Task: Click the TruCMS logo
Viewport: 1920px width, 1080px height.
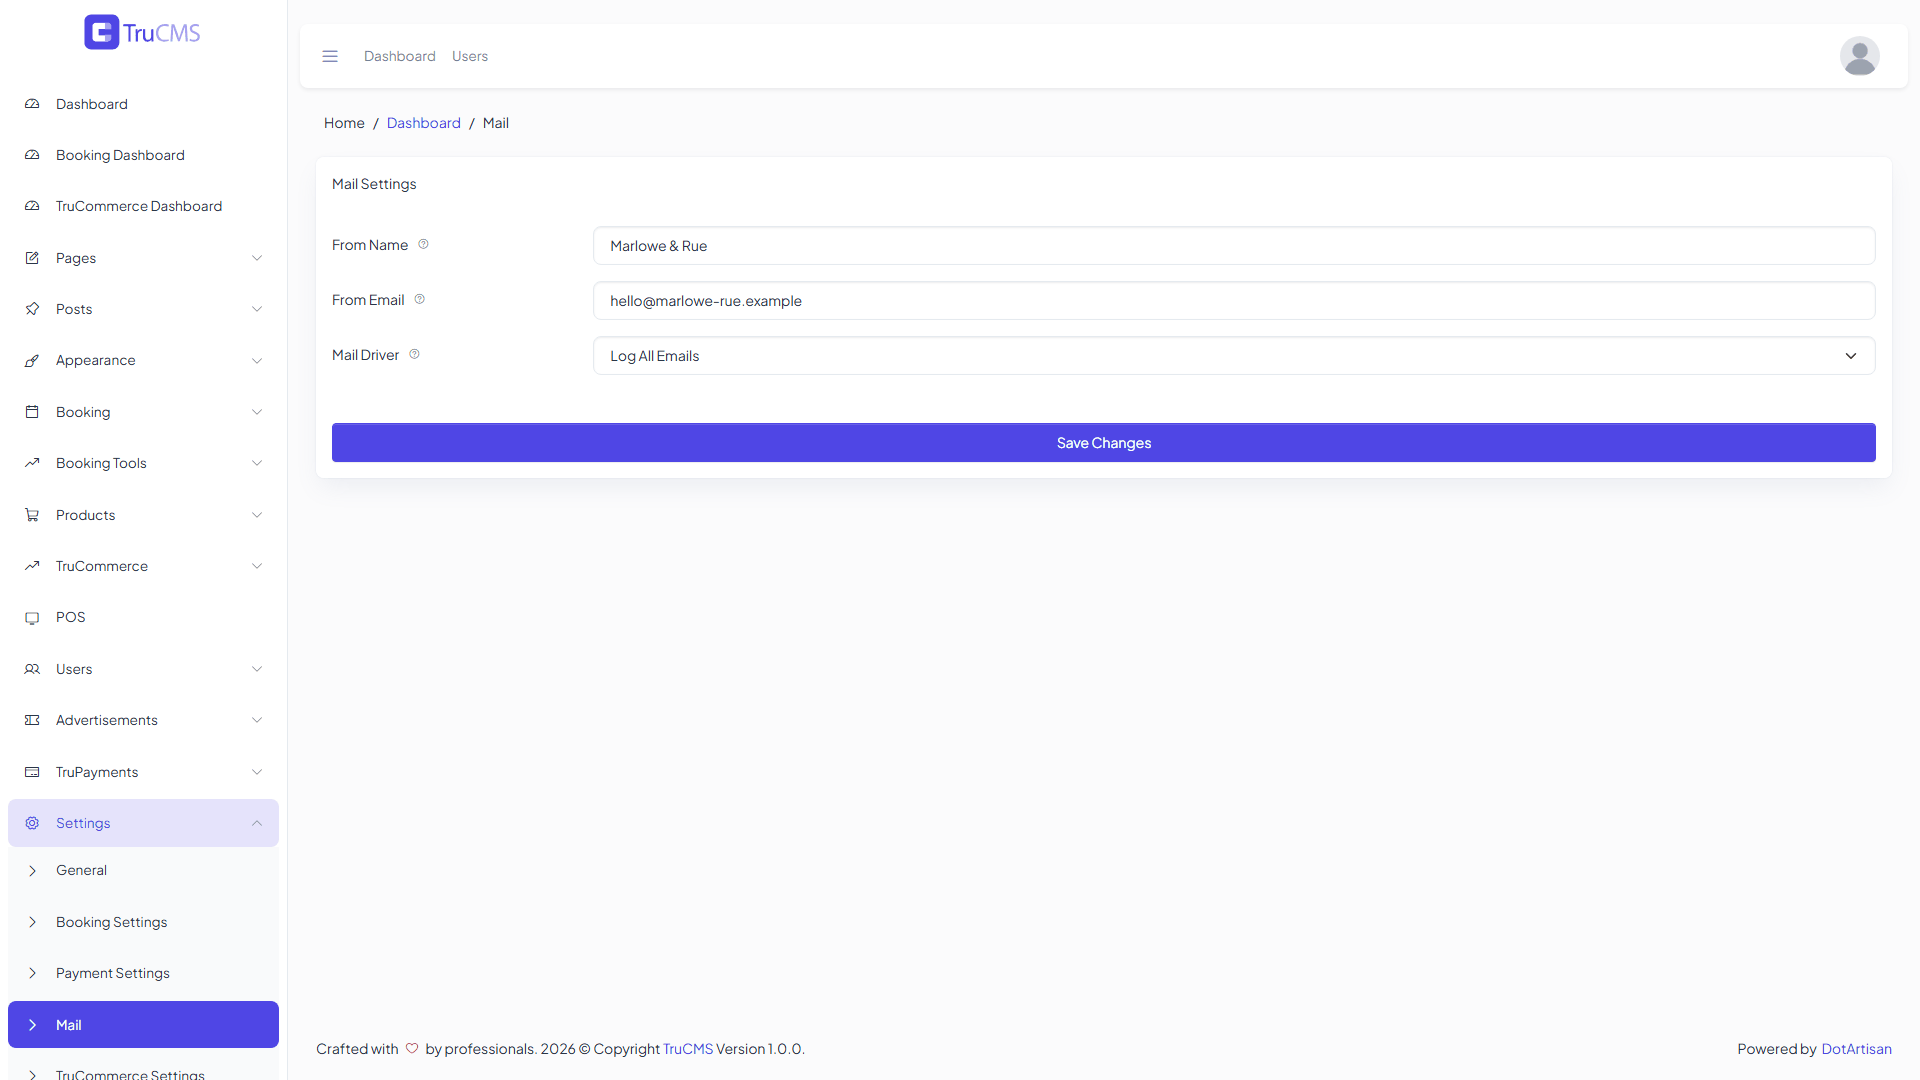Action: click(142, 32)
